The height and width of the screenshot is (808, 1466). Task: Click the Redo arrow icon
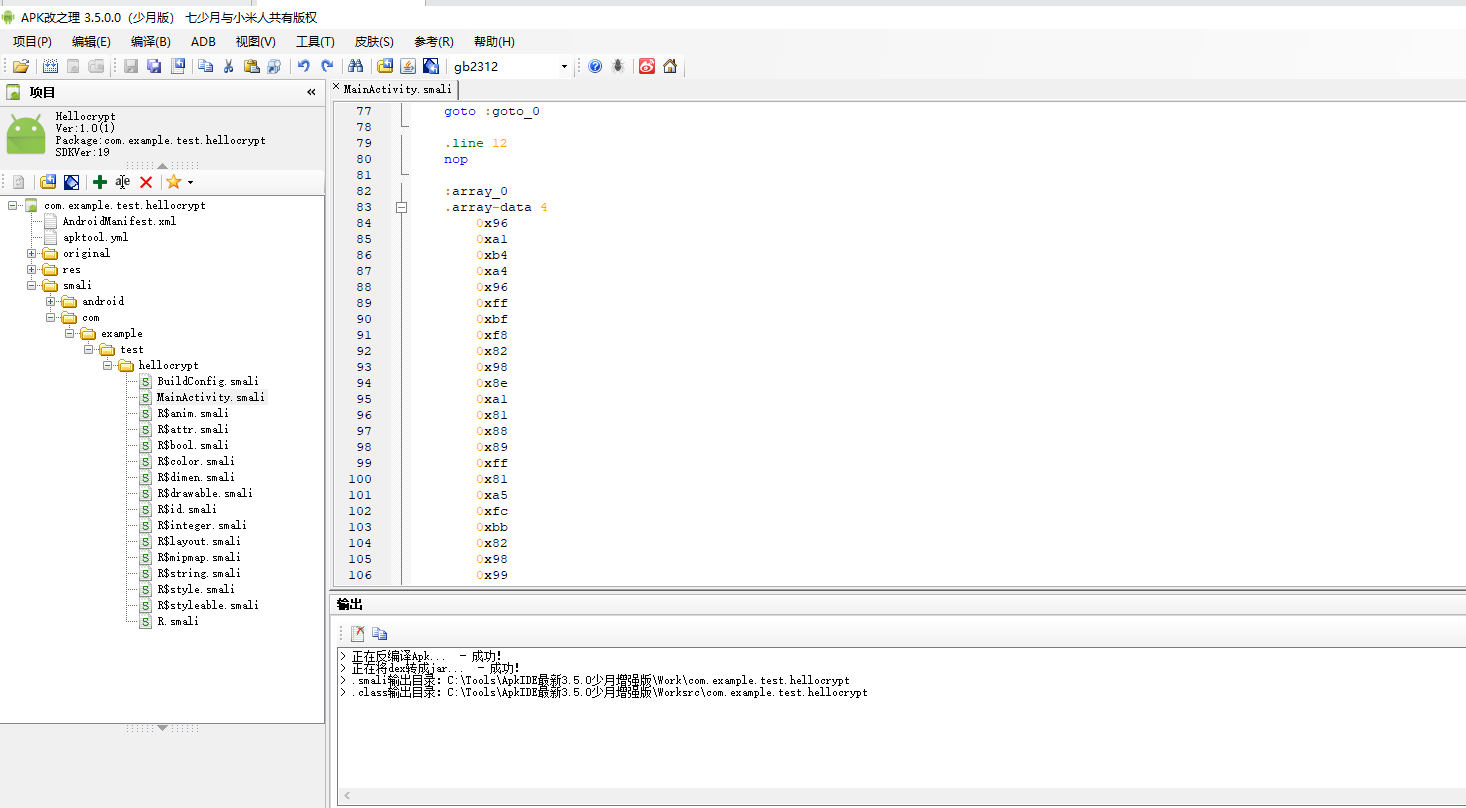[x=327, y=66]
